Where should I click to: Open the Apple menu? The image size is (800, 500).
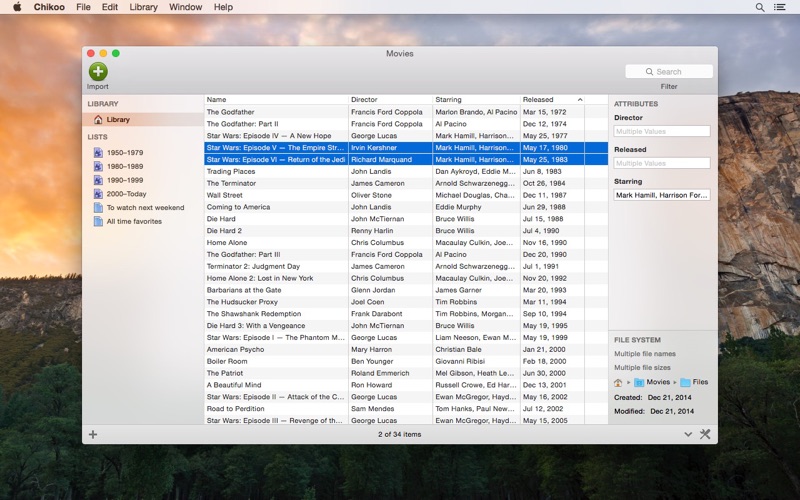[17, 7]
